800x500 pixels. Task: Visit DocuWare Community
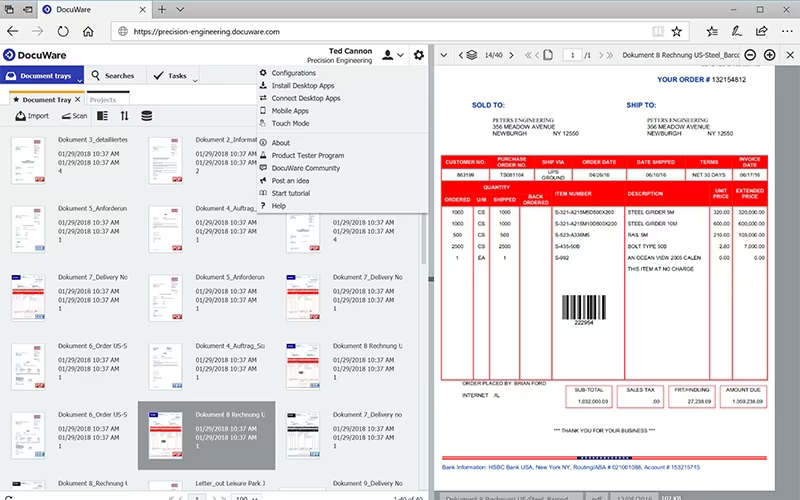coord(306,168)
